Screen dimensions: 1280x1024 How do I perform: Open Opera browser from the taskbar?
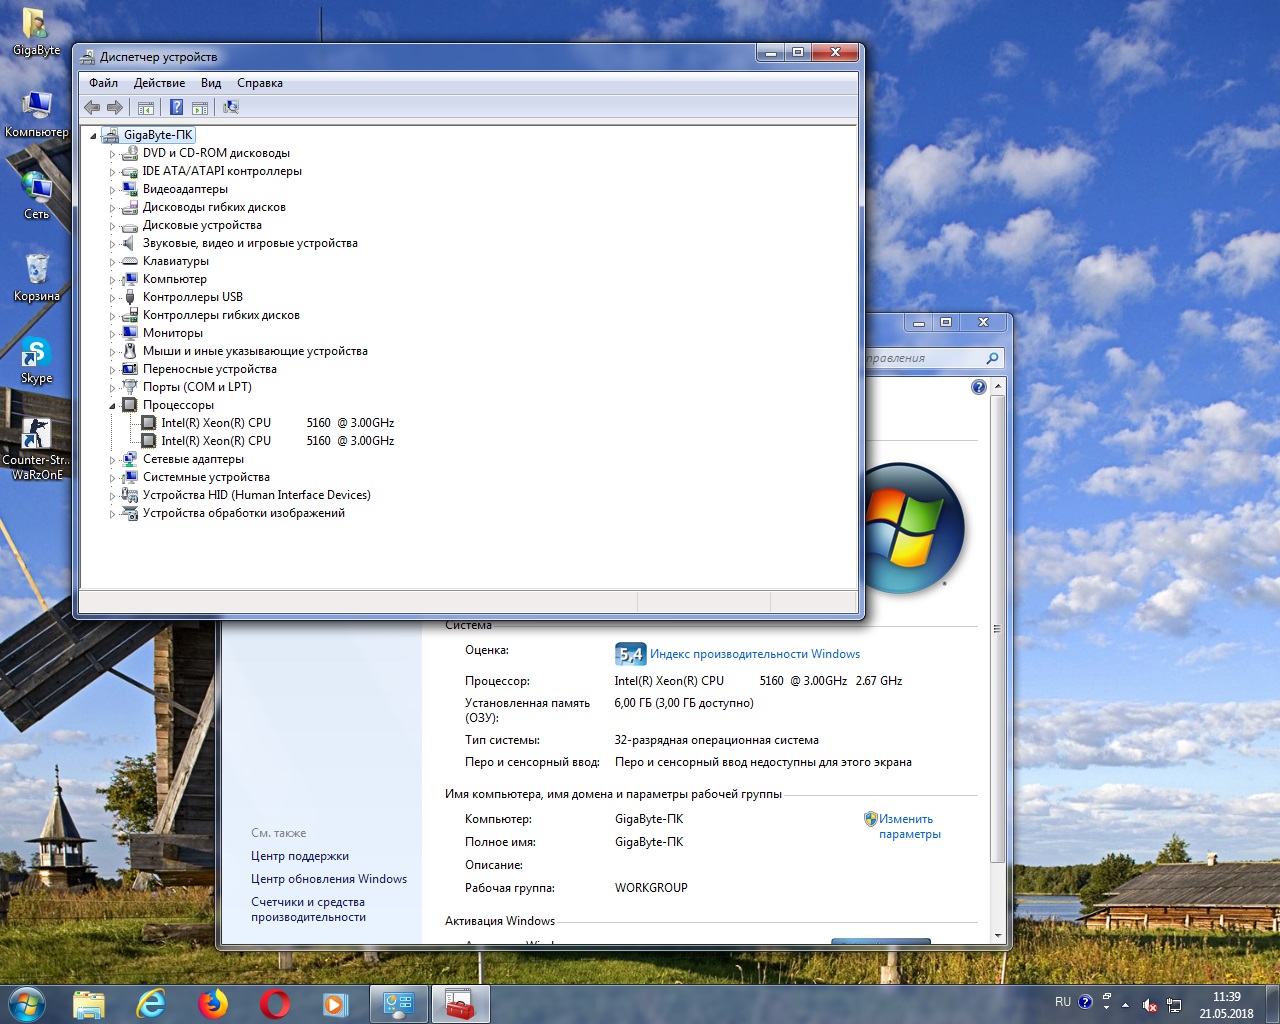(x=274, y=1004)
